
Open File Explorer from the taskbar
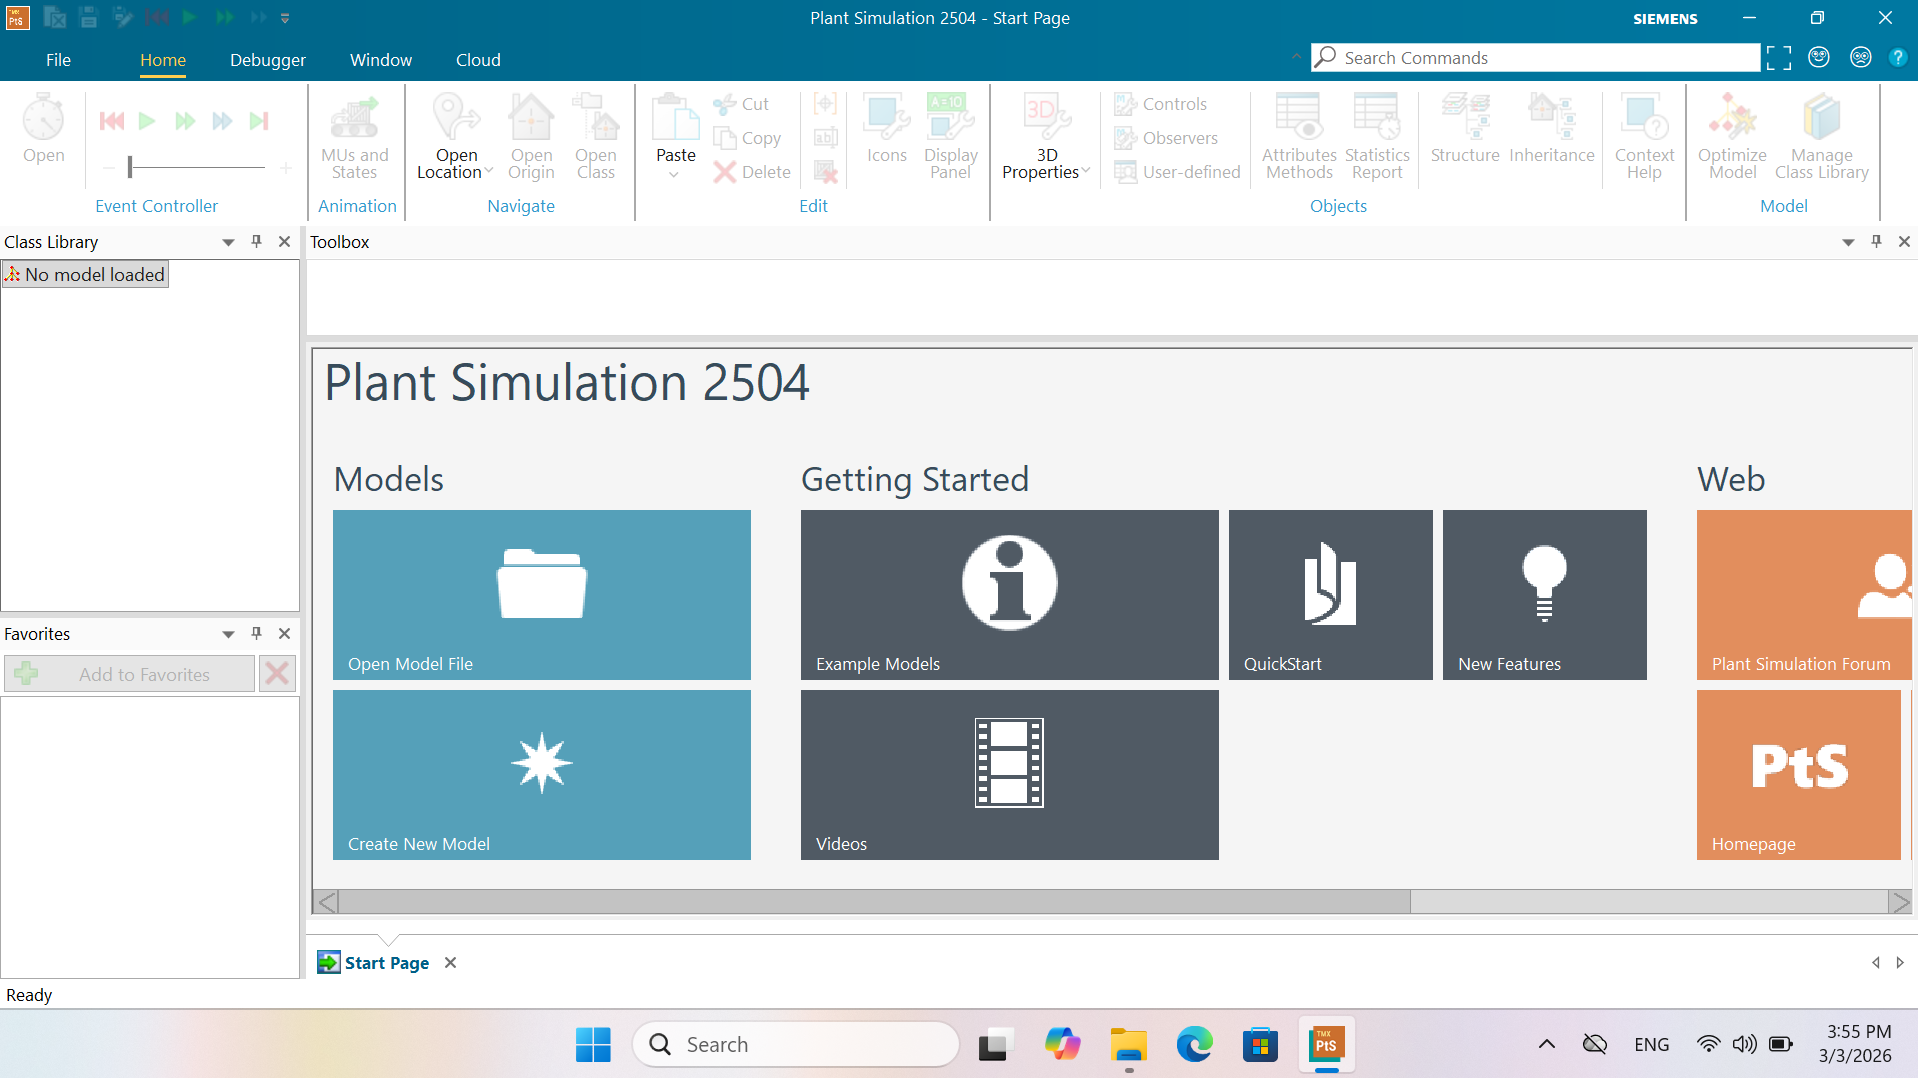pyautogui.click(x=1128, y=1044)
